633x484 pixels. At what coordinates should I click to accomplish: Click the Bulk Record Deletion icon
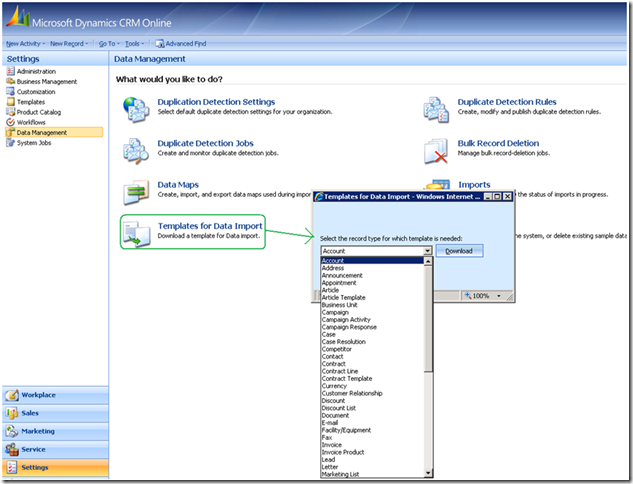click(x=435, y=150)
